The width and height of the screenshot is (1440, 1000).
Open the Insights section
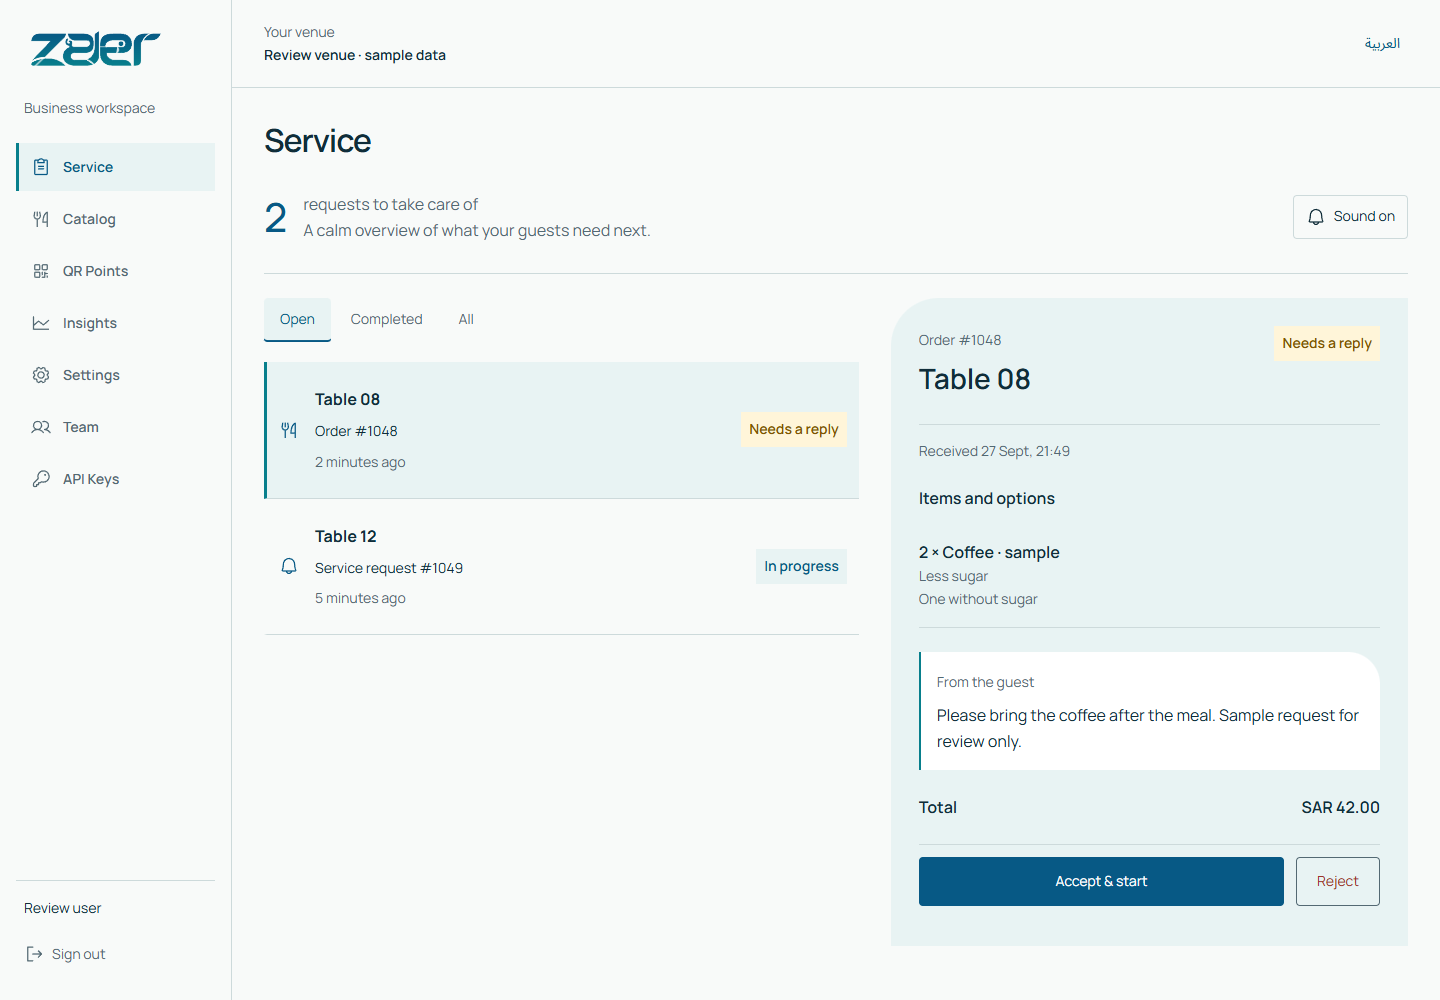click(x=116, y=323)
